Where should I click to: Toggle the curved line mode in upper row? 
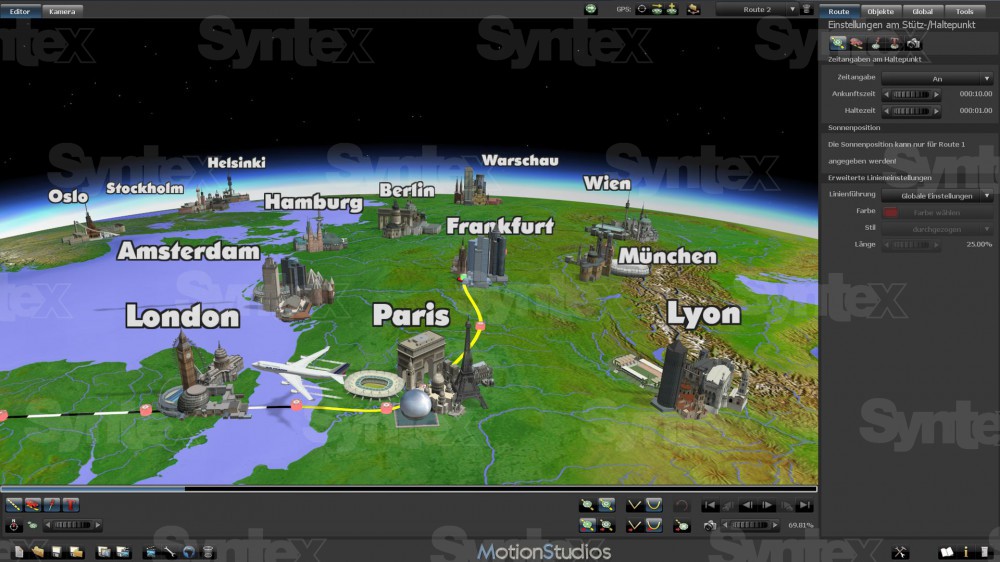point(654,505)
